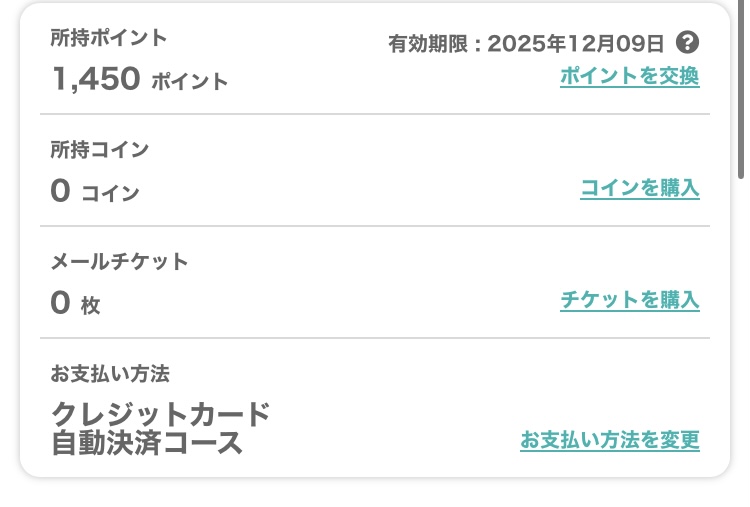The image size is (750, 507).
Task: Click the コイン unit beside zero
Action: point(110,194)
